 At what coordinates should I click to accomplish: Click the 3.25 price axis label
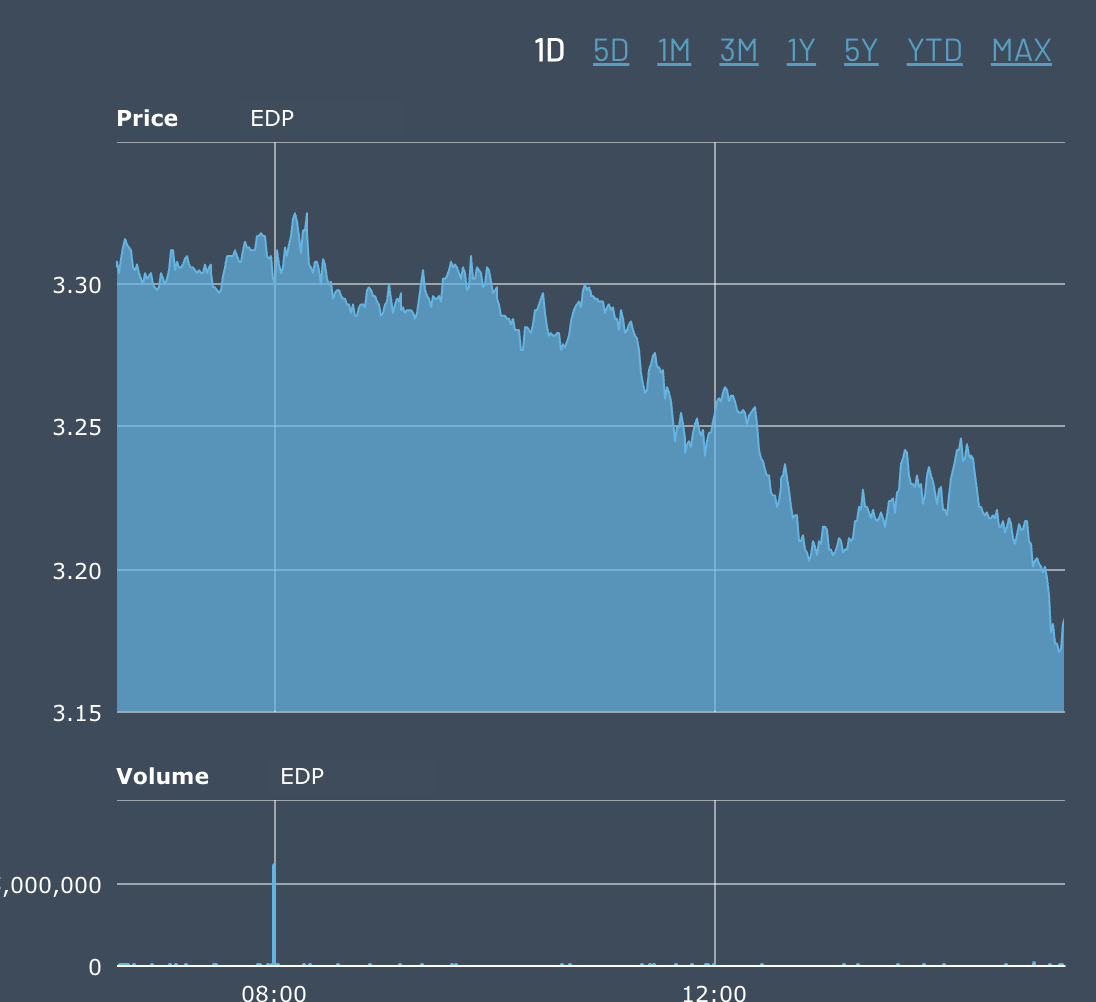77,427
